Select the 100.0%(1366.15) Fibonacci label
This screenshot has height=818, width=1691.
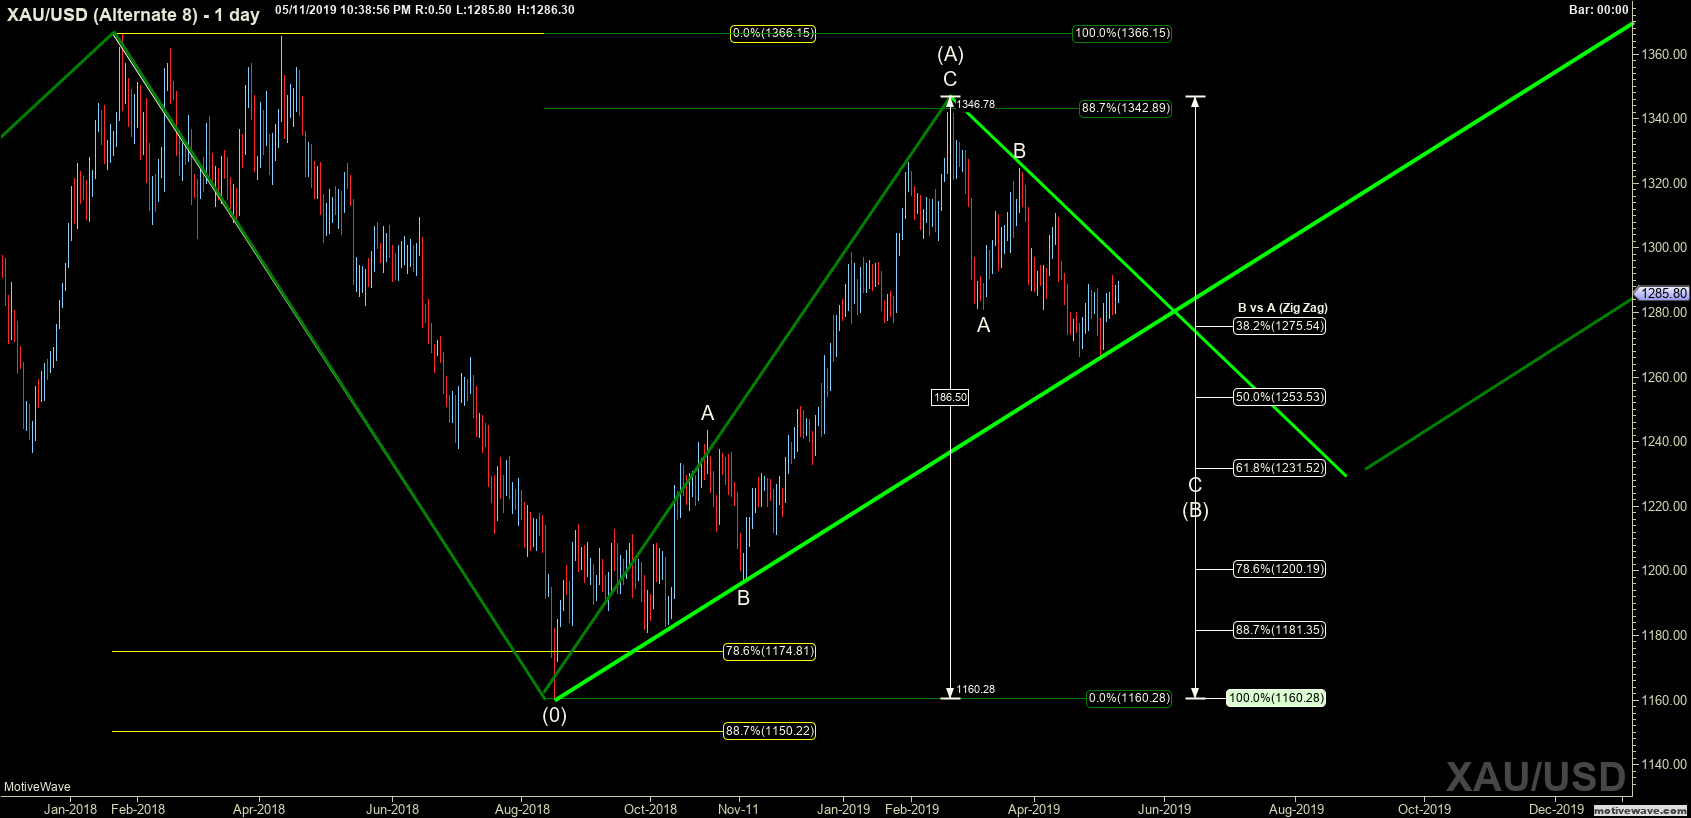[1122, 33]
